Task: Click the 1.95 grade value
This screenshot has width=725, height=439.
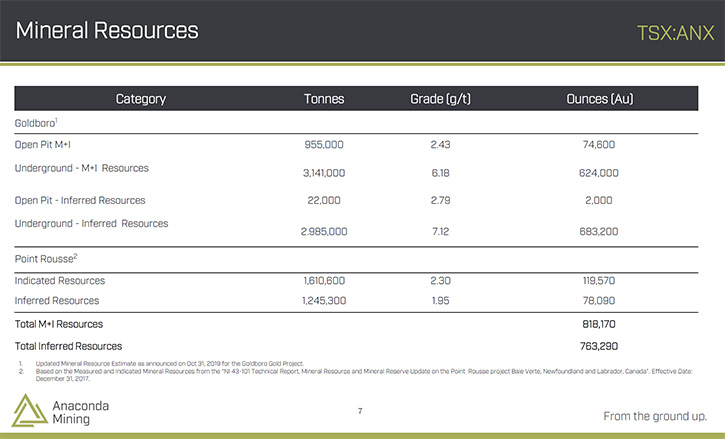Action: point(440,301)
